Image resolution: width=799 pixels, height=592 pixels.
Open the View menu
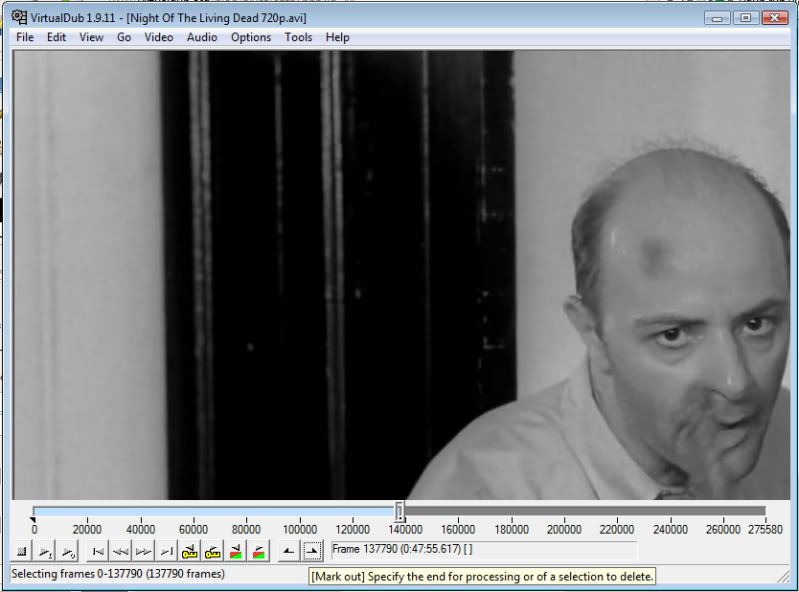pyautogui.click(x=91, y=37)
